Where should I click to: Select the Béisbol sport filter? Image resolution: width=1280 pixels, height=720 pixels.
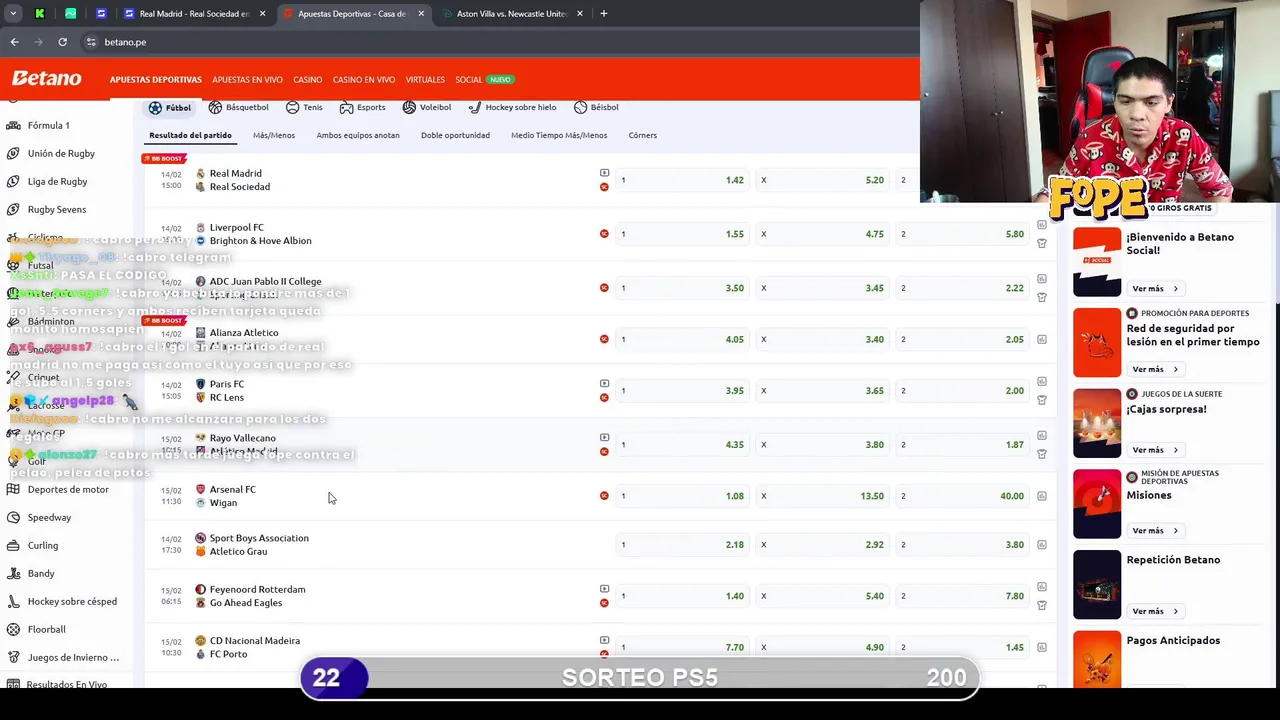pyautogui.click(x=596, y=107)
